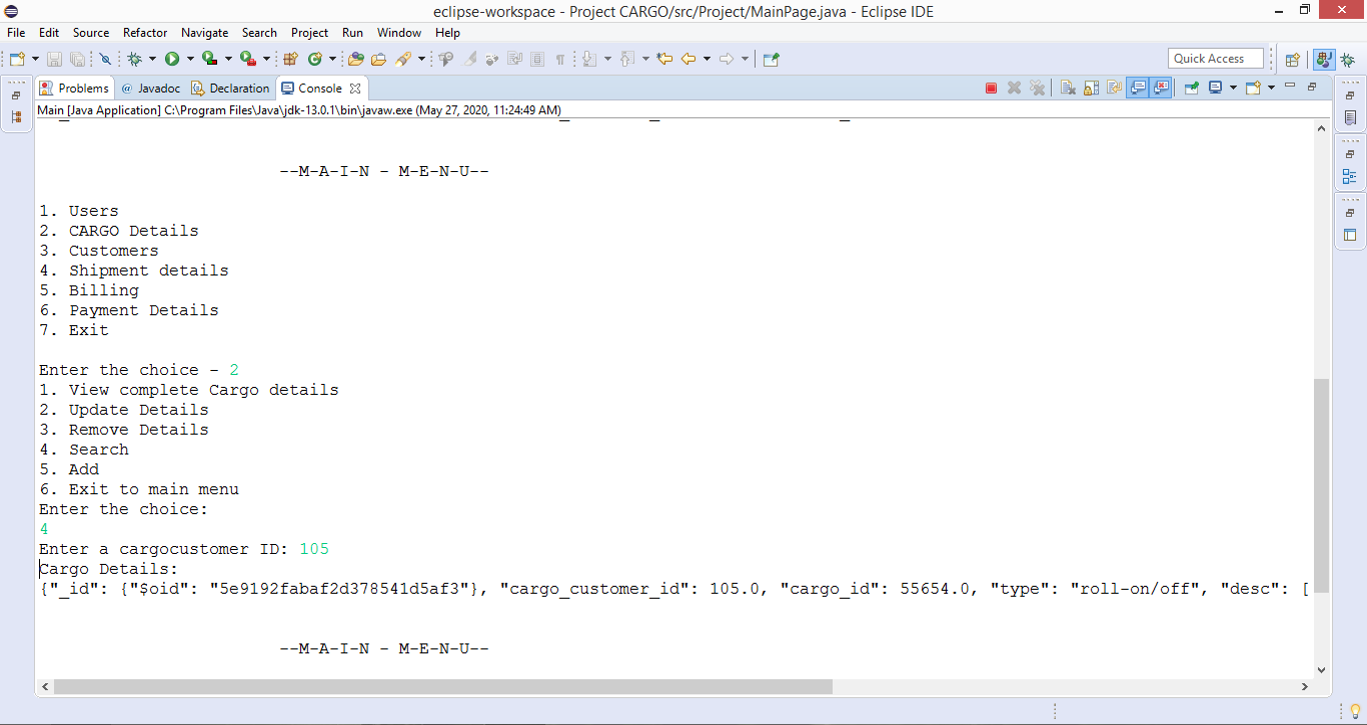This screenshot has height=725, width=1367.
Task: Terminate the program with red stop icon
Action: 991,88
